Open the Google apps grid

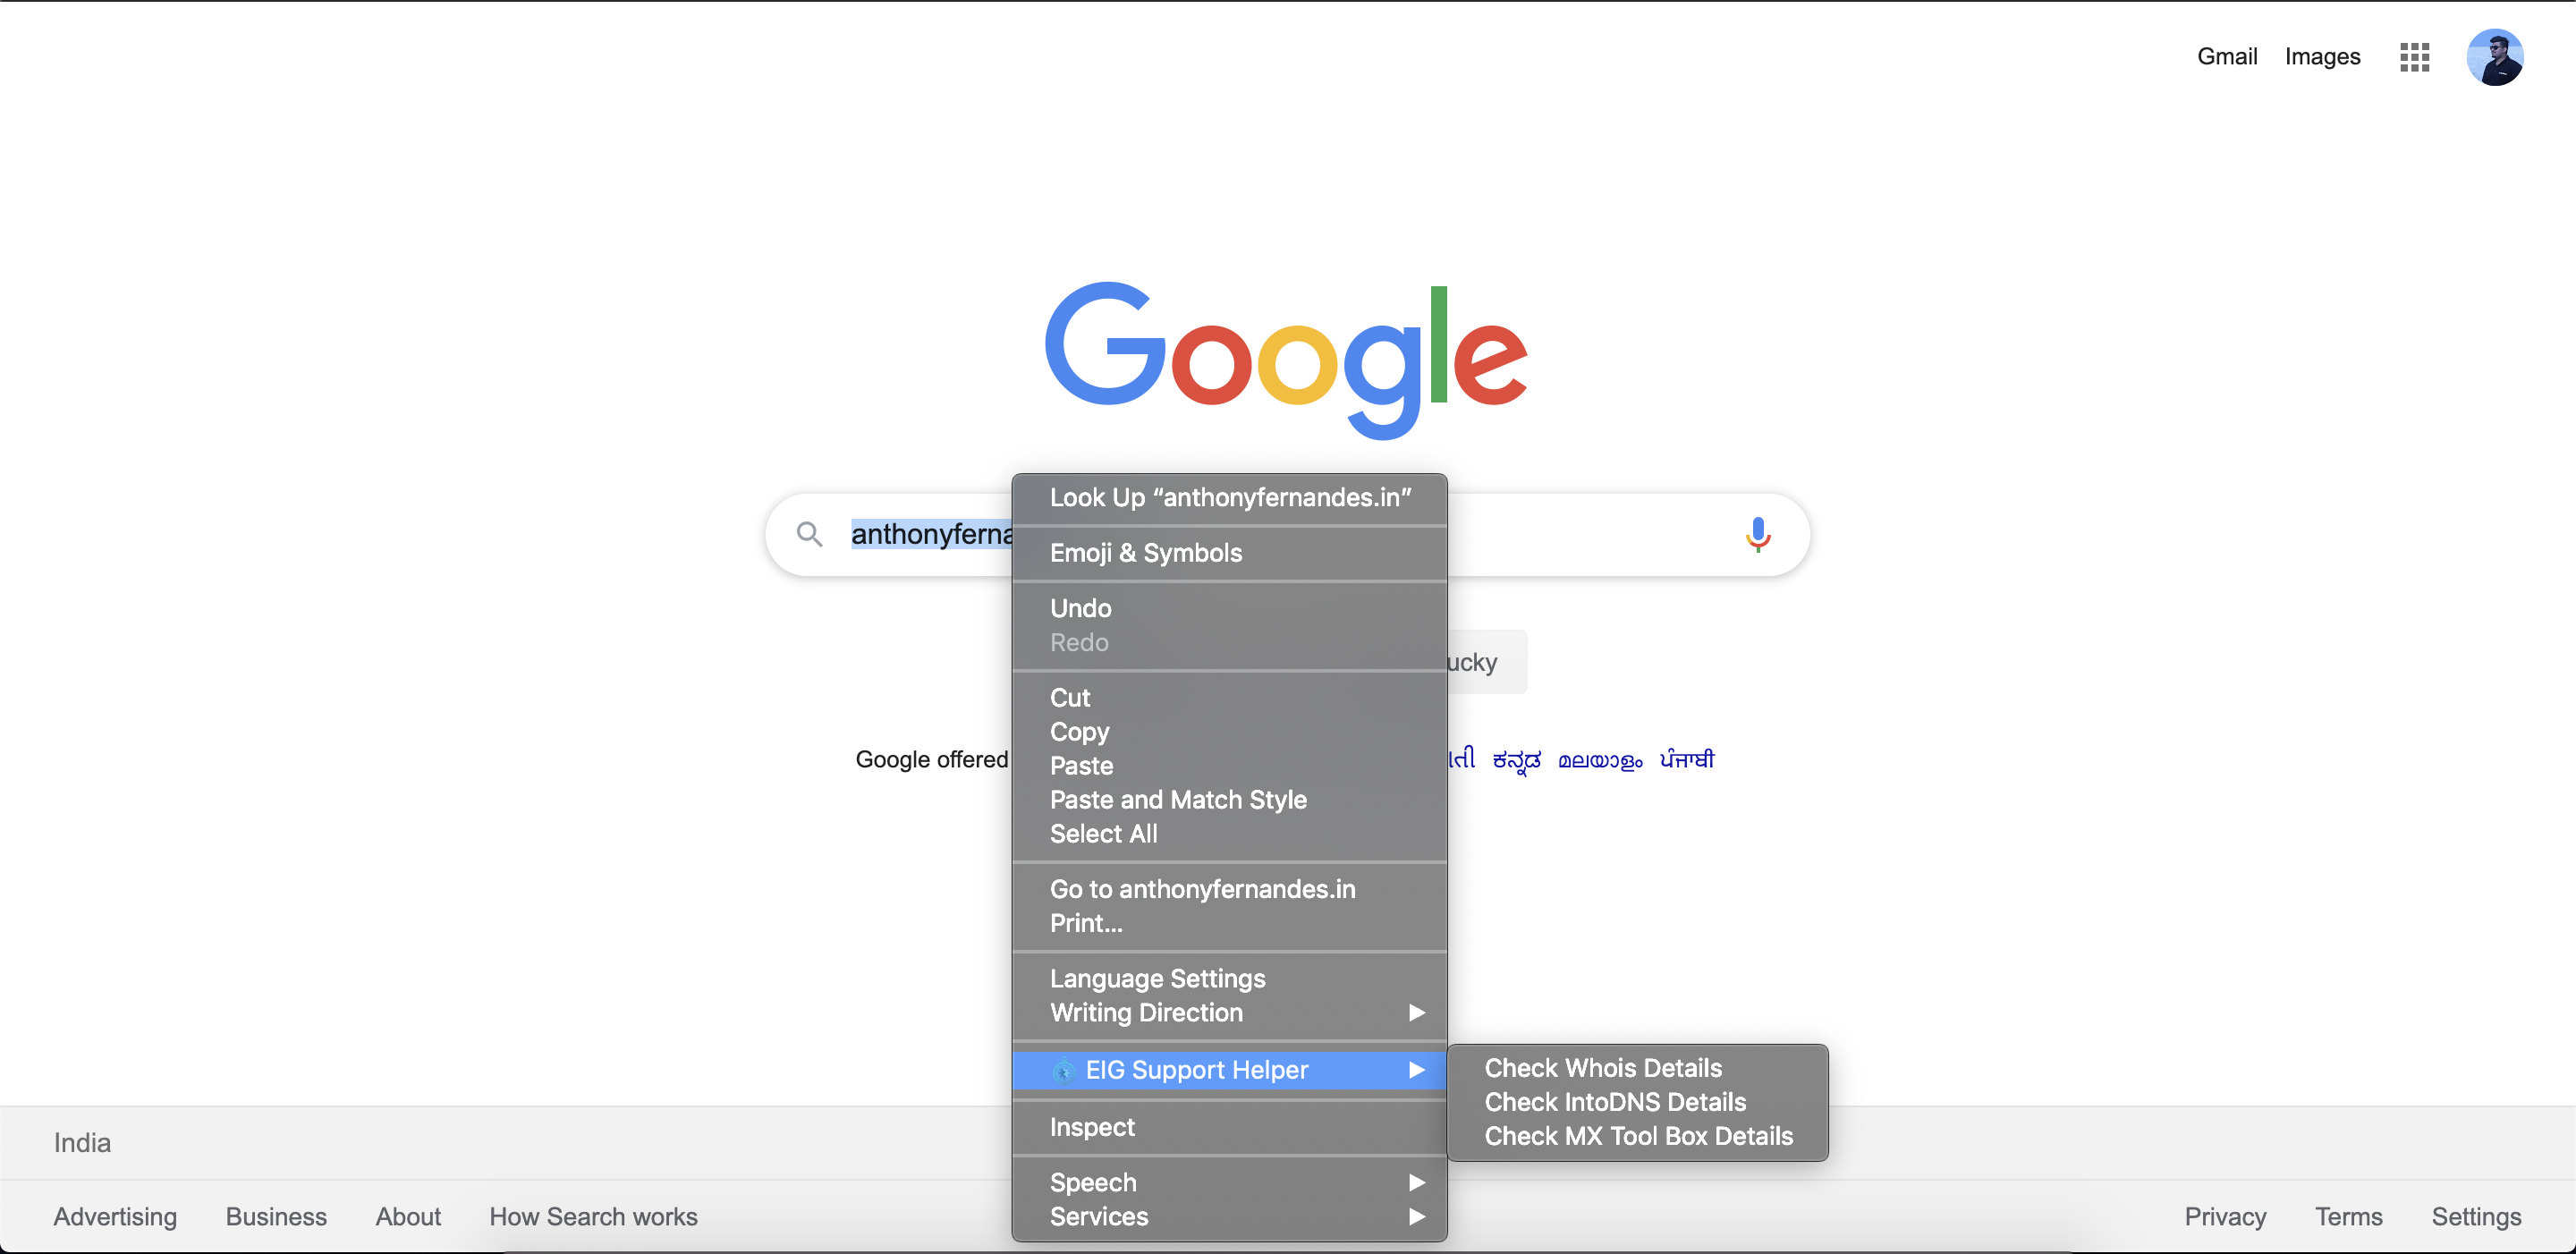pyautogui.click(x=2414, y=57)
